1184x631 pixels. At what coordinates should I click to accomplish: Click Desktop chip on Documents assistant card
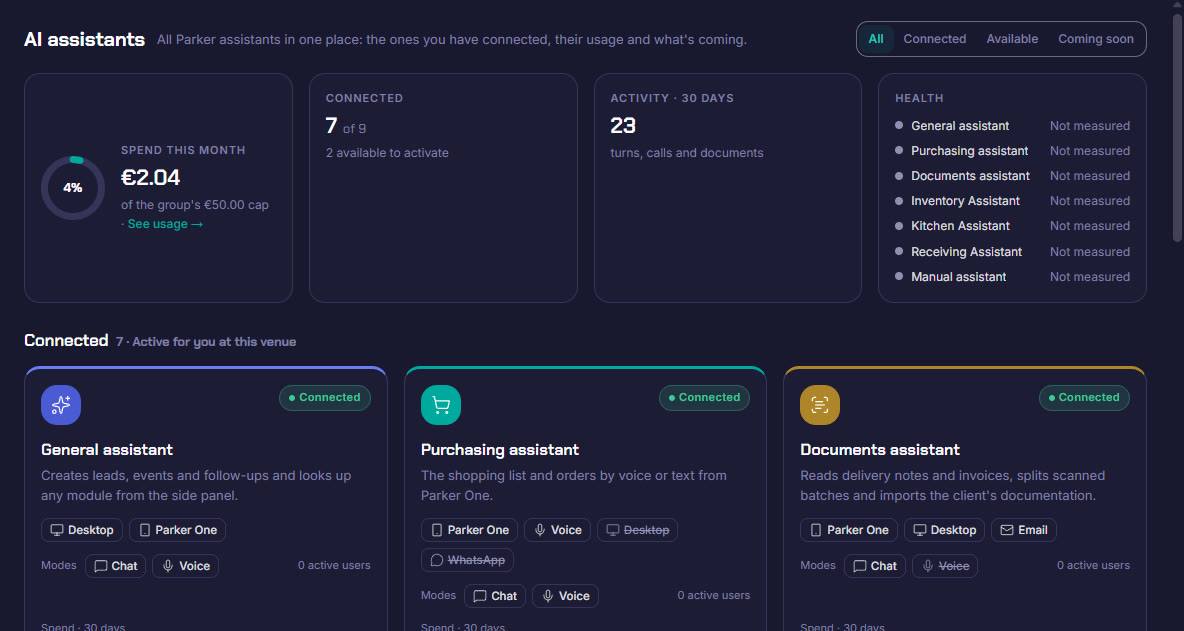point(945,530)
